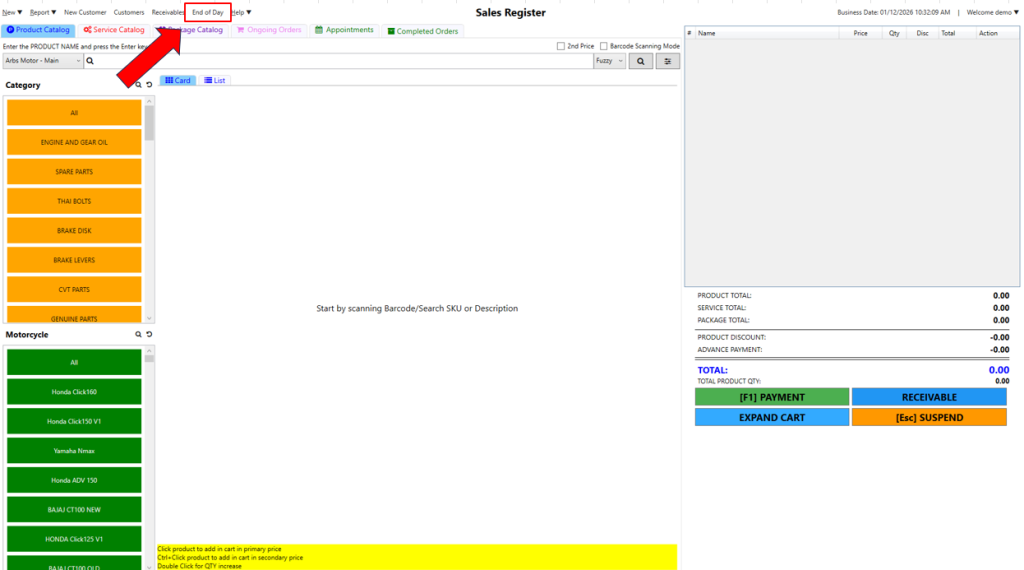The width and height of the screenshot is (1024, 570).
Task: Switch to Card view
Action: [177, 80]
